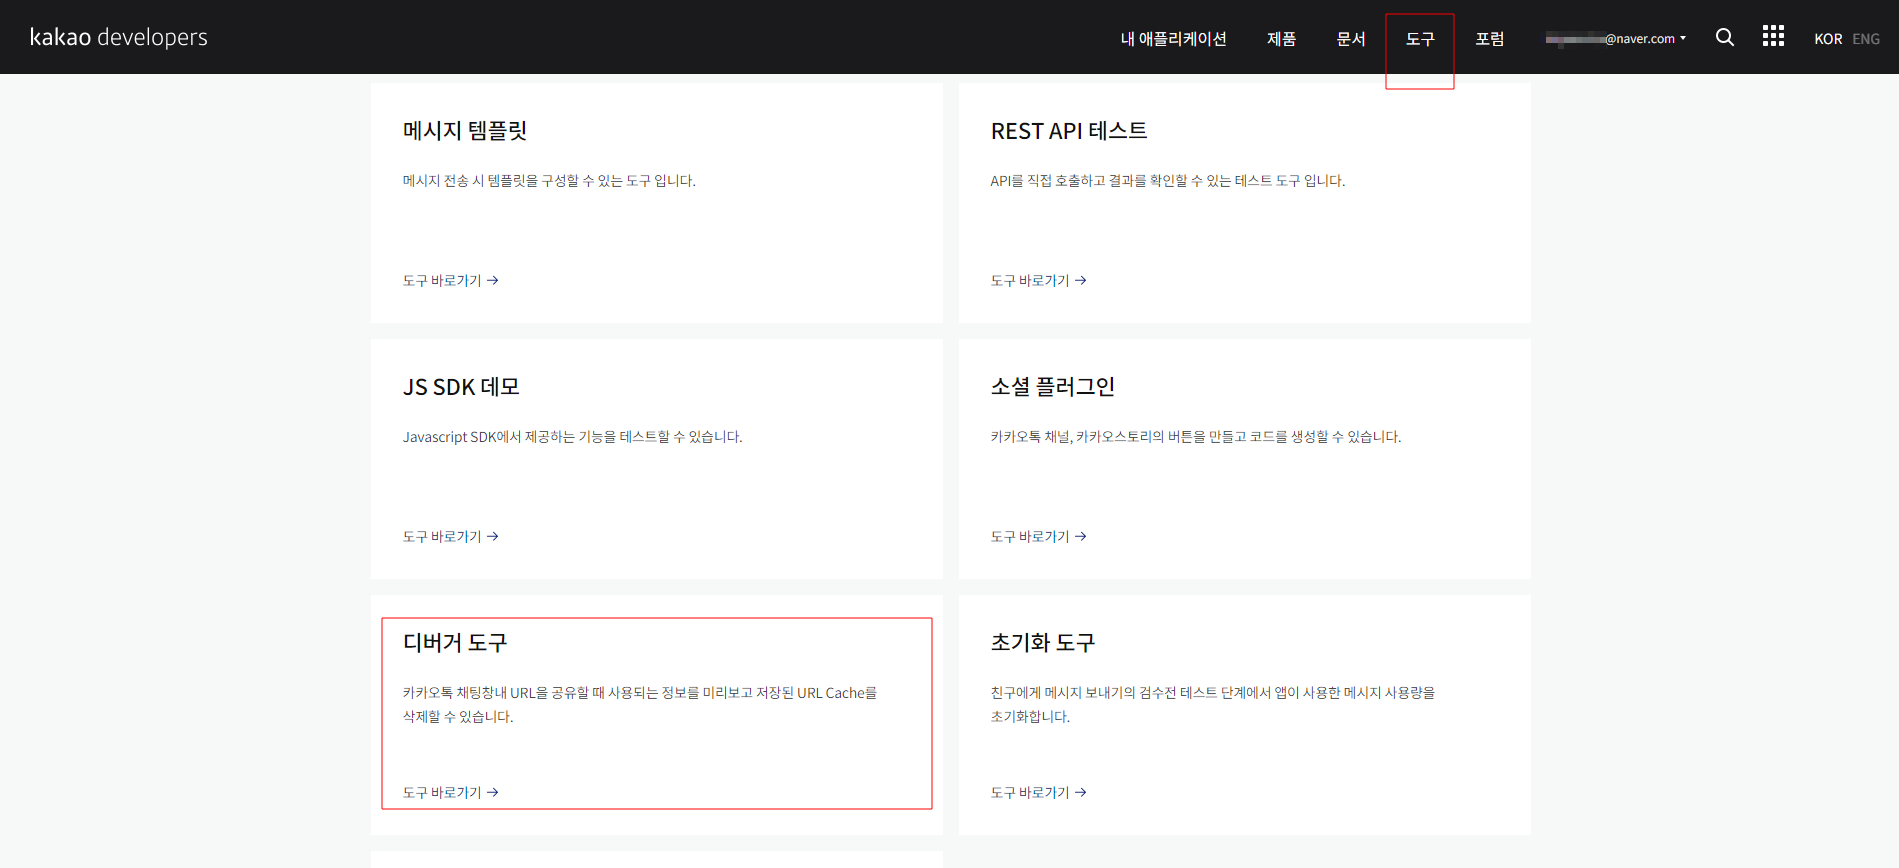Open the 제품 menu
This screenshot has width=1899, height=868.
(x=1281, y=38)
